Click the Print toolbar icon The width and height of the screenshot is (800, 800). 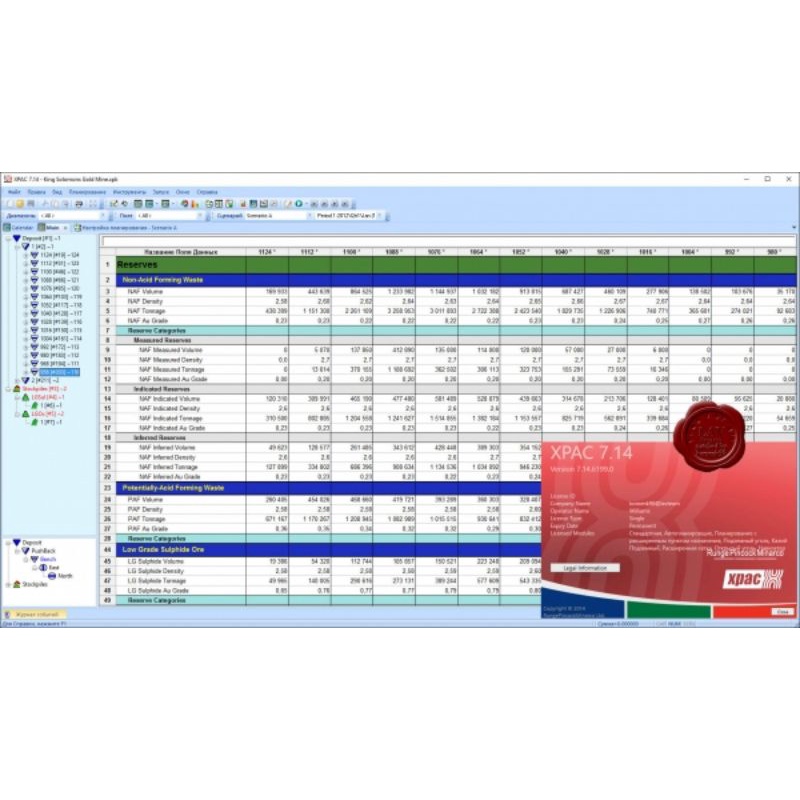point(79,204)
